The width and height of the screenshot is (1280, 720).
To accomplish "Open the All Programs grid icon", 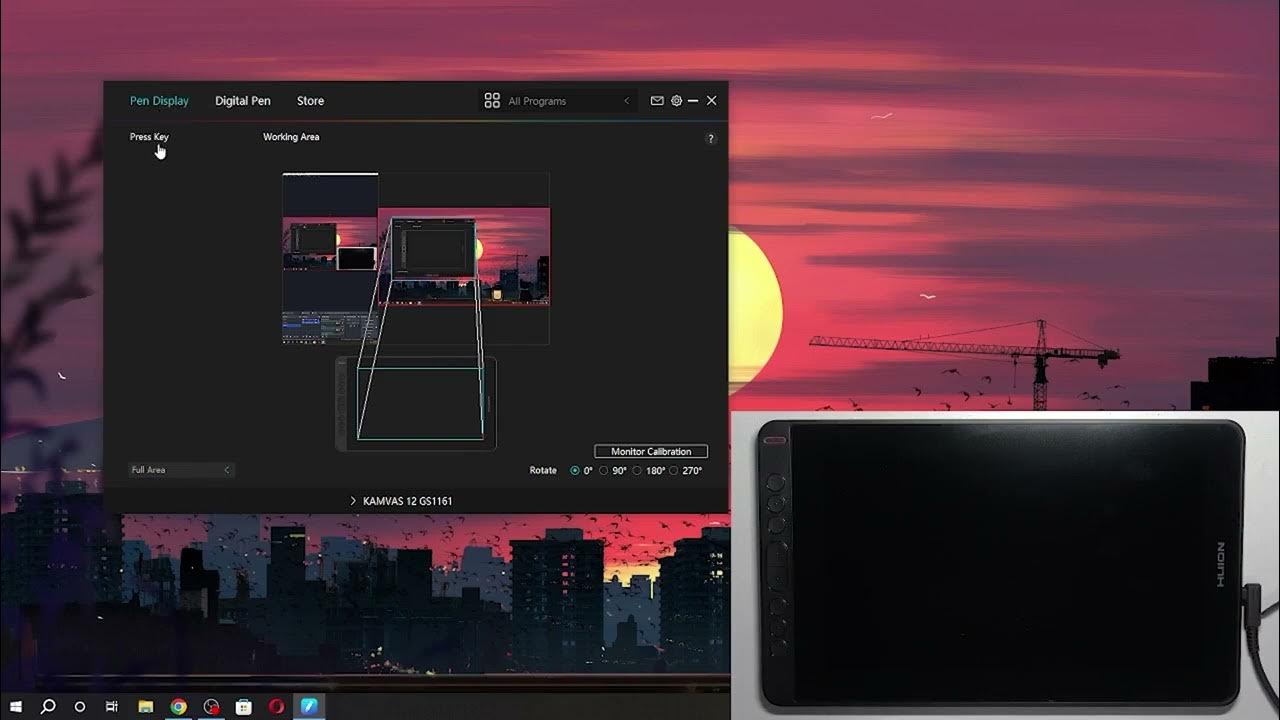I will coord(491,100).
